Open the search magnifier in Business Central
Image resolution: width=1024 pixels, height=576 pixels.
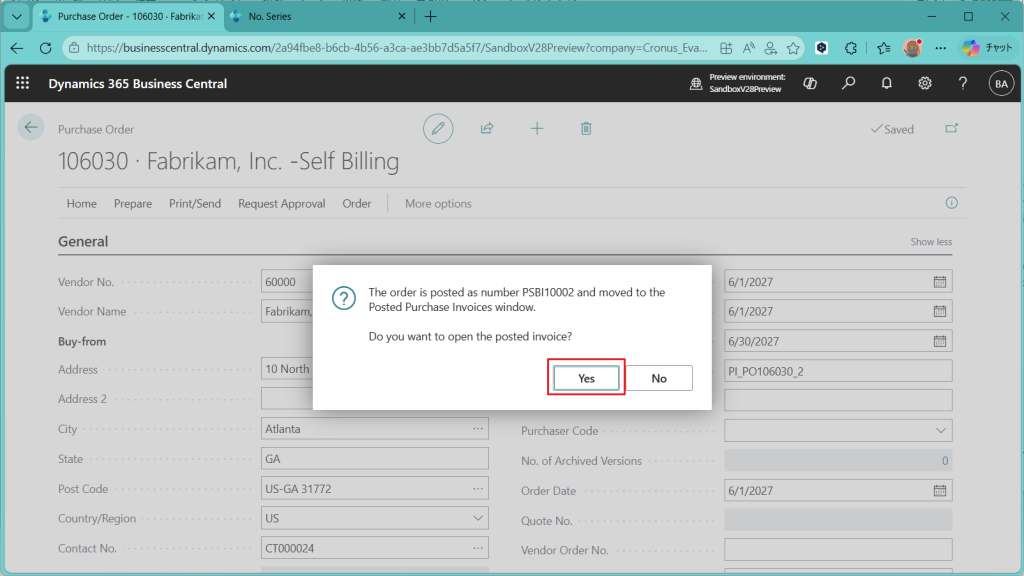pos(849,84)
